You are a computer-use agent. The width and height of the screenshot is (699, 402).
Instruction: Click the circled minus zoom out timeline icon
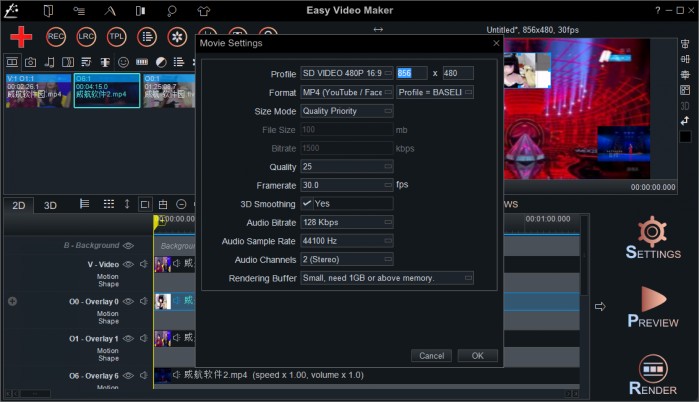point(181,204)
